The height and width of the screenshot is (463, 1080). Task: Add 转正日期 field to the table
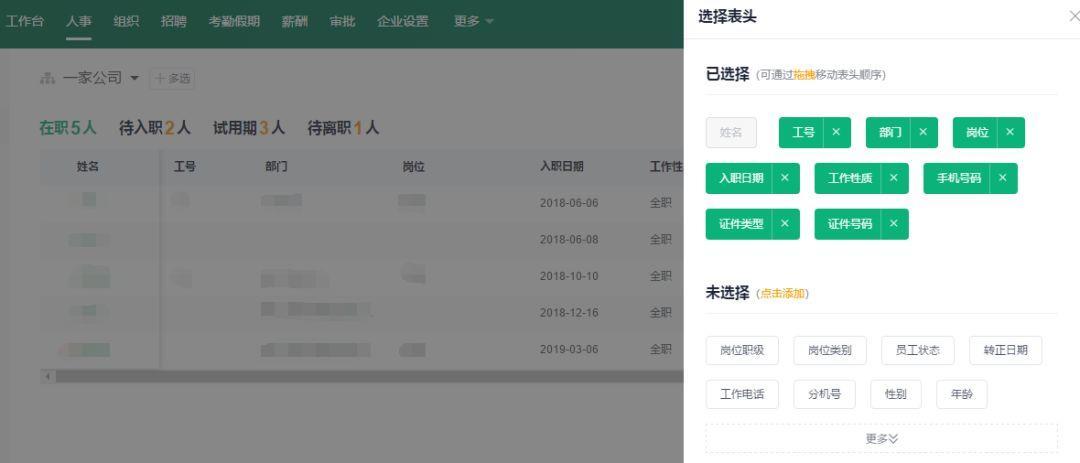coord(1005,350)
